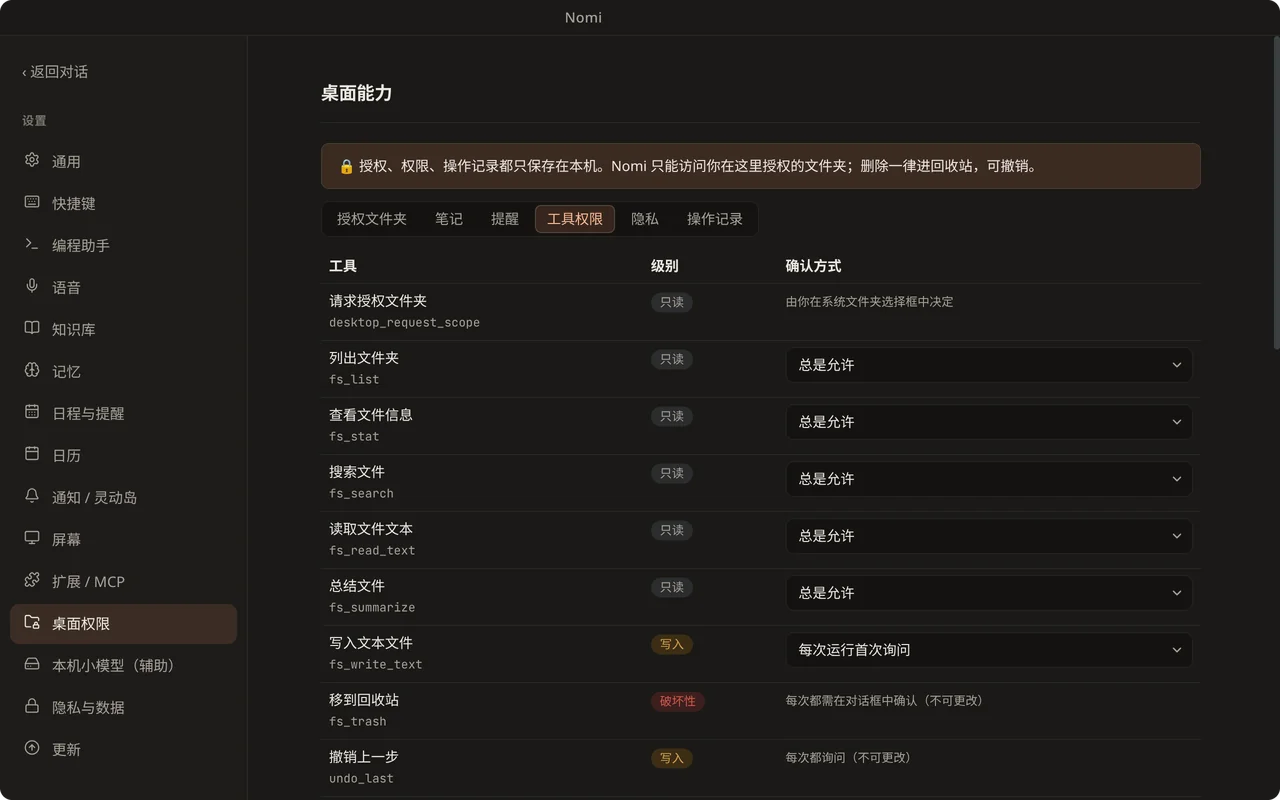1280x800 pixels.
Task: Open 编程助手 settings page
Action: pos(123,245)
